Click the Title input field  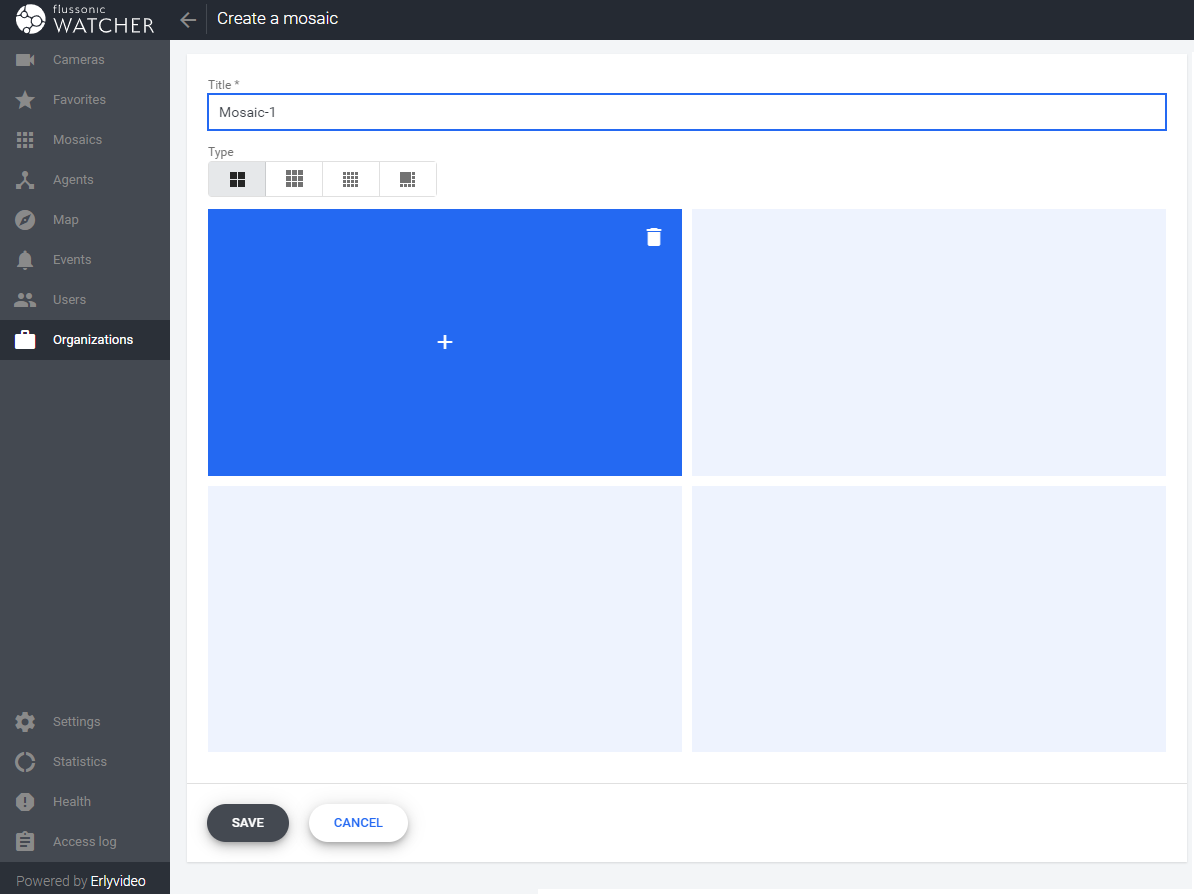pyautogui.click(x=686, y=113)
